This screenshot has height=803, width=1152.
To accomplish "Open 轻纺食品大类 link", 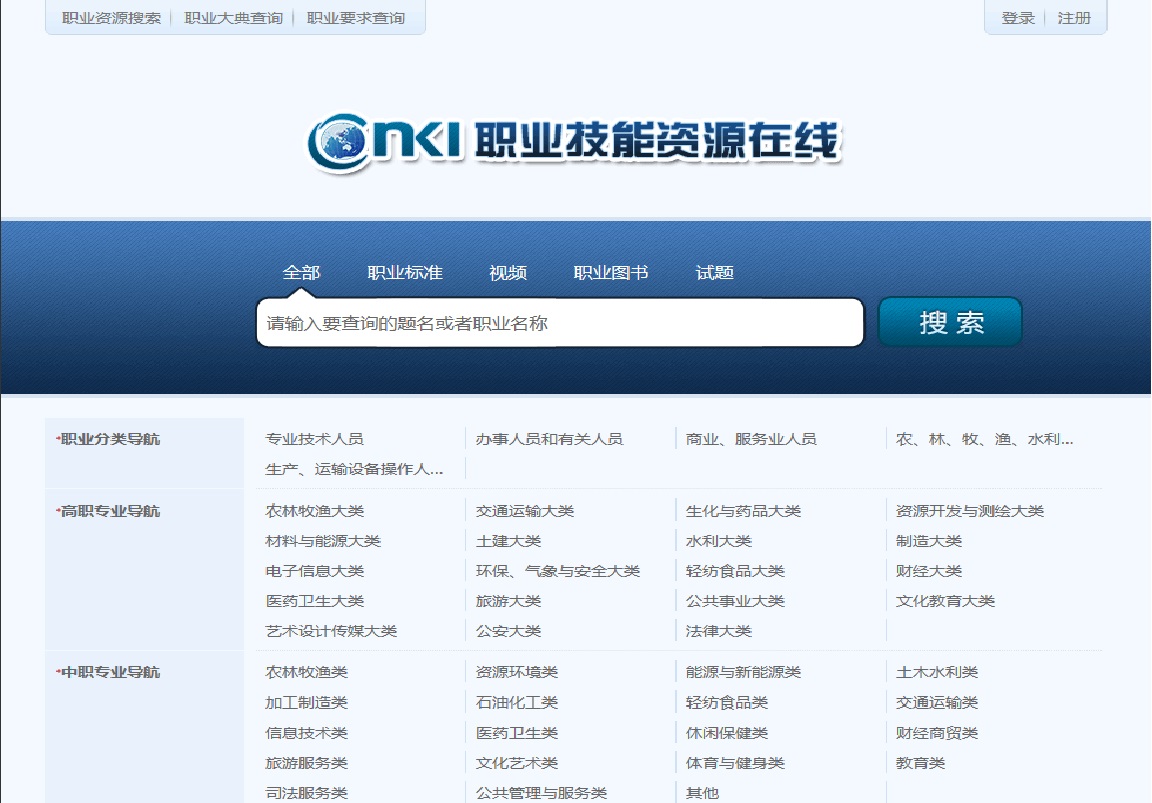I will tap(735, 572).
